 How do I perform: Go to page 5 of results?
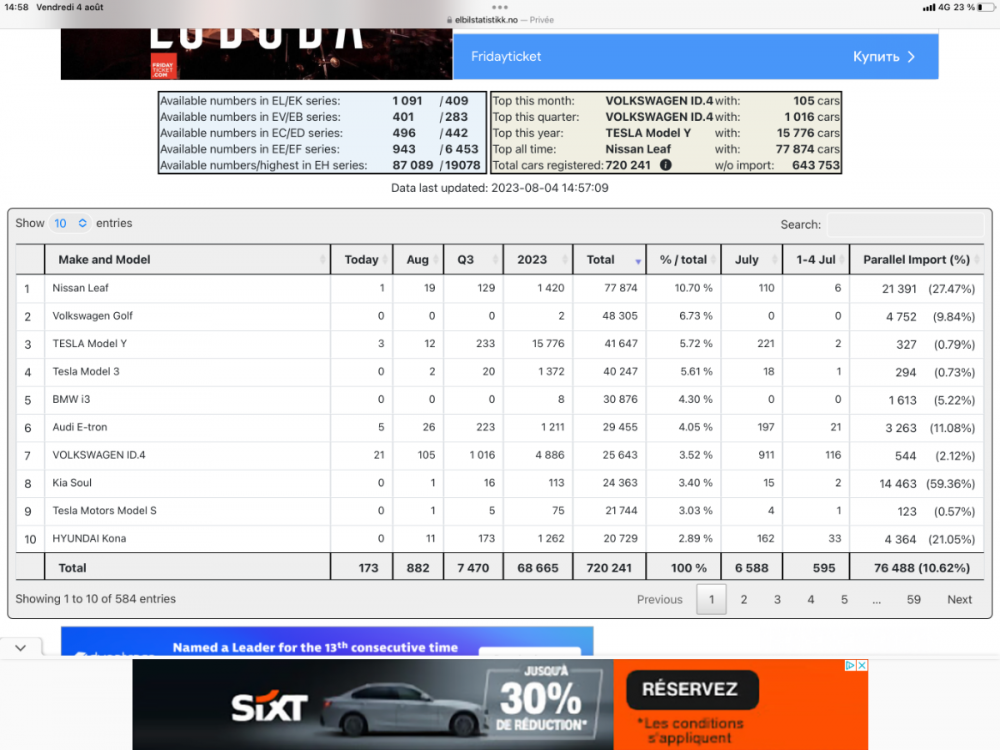844,599
